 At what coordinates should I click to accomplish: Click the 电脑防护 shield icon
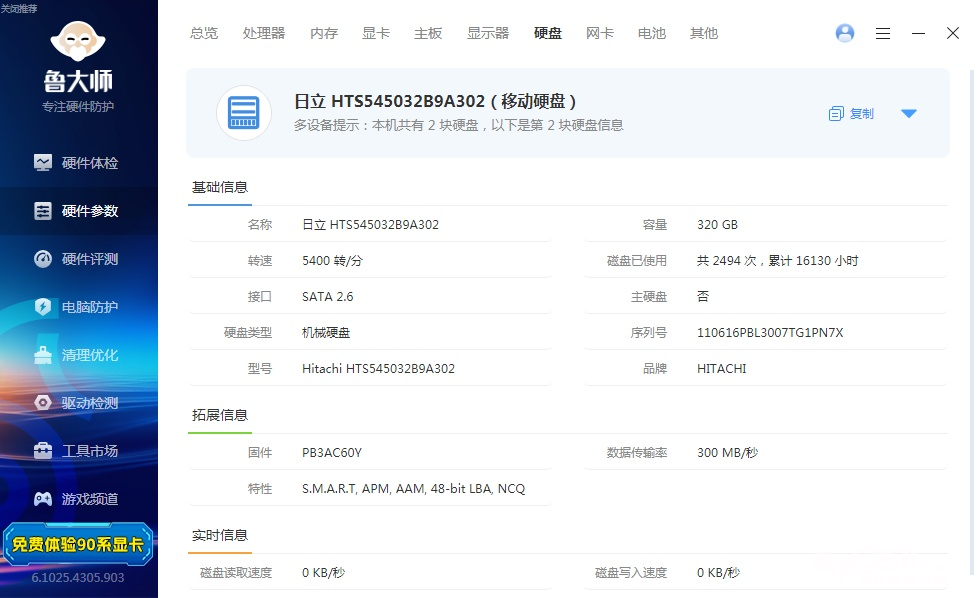tap(43, 307)
